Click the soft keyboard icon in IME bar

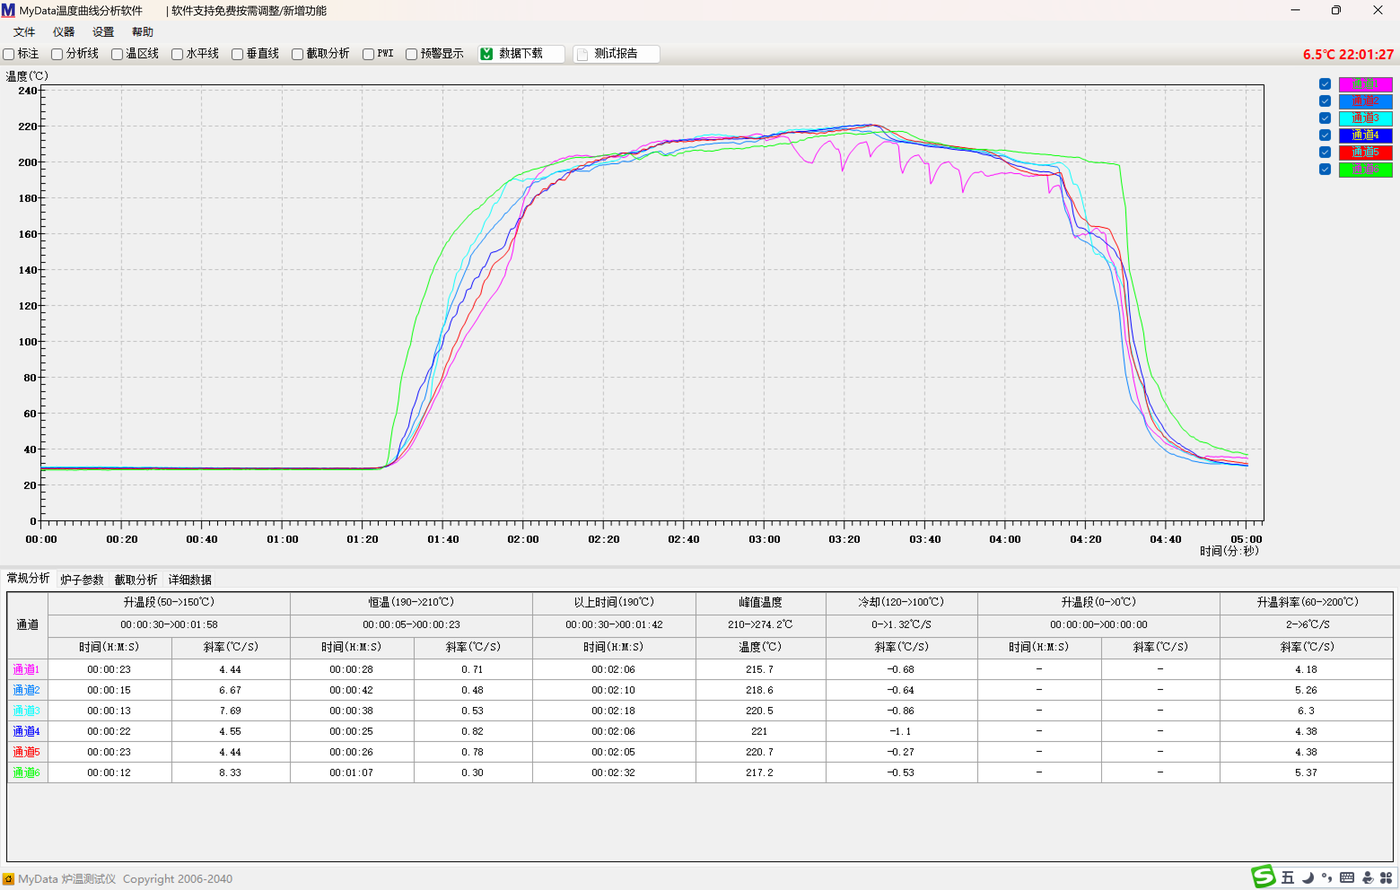click(1347, 878)
